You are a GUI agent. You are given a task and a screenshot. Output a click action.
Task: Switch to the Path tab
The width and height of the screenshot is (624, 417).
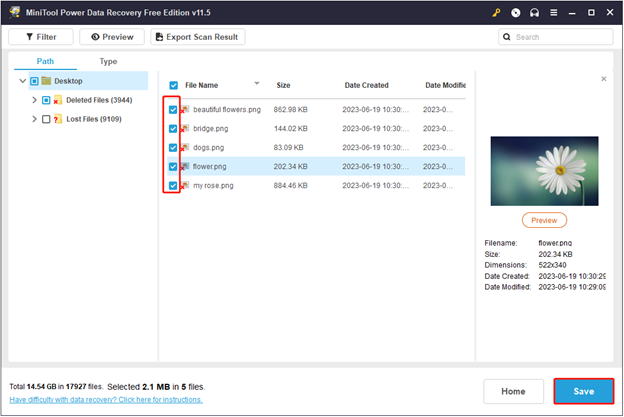45,61
